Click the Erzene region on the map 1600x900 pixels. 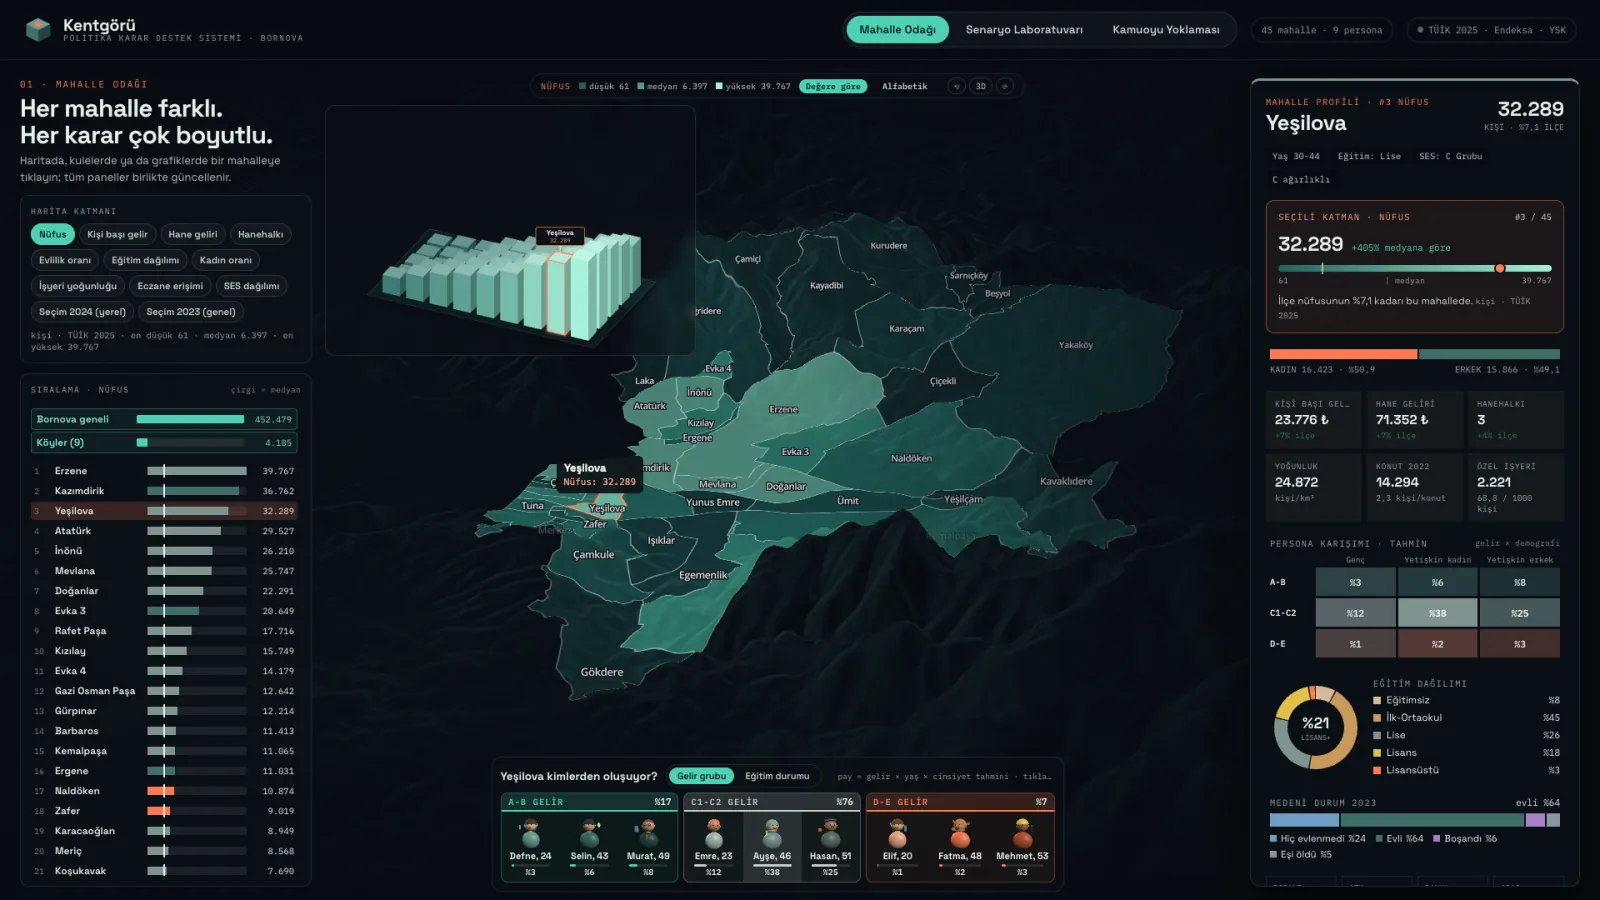[x=783, y=410]
